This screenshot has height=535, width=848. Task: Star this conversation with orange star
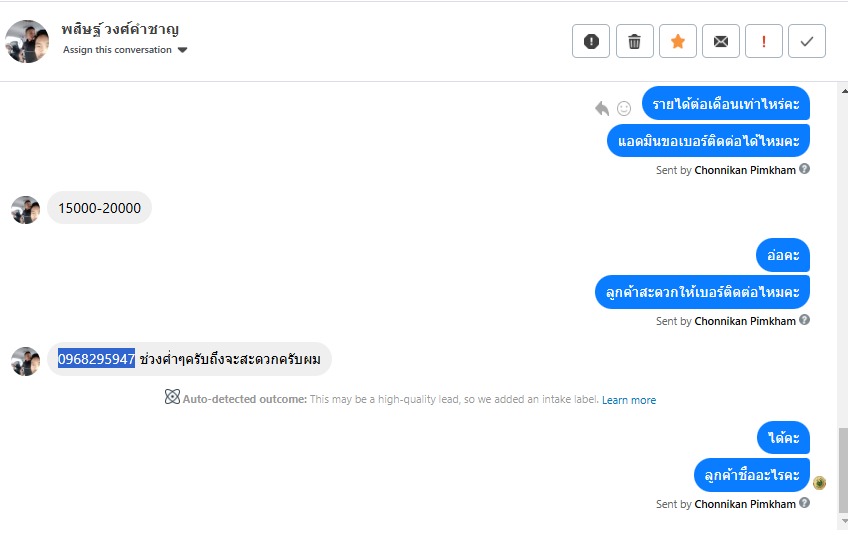coord(677,41)
